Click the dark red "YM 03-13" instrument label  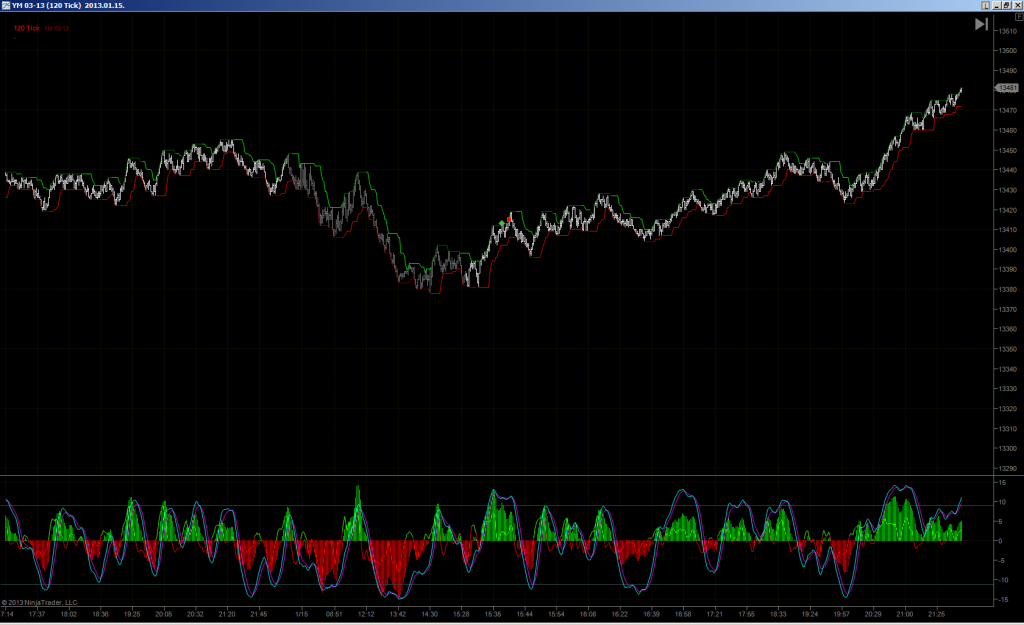(57, 29)
